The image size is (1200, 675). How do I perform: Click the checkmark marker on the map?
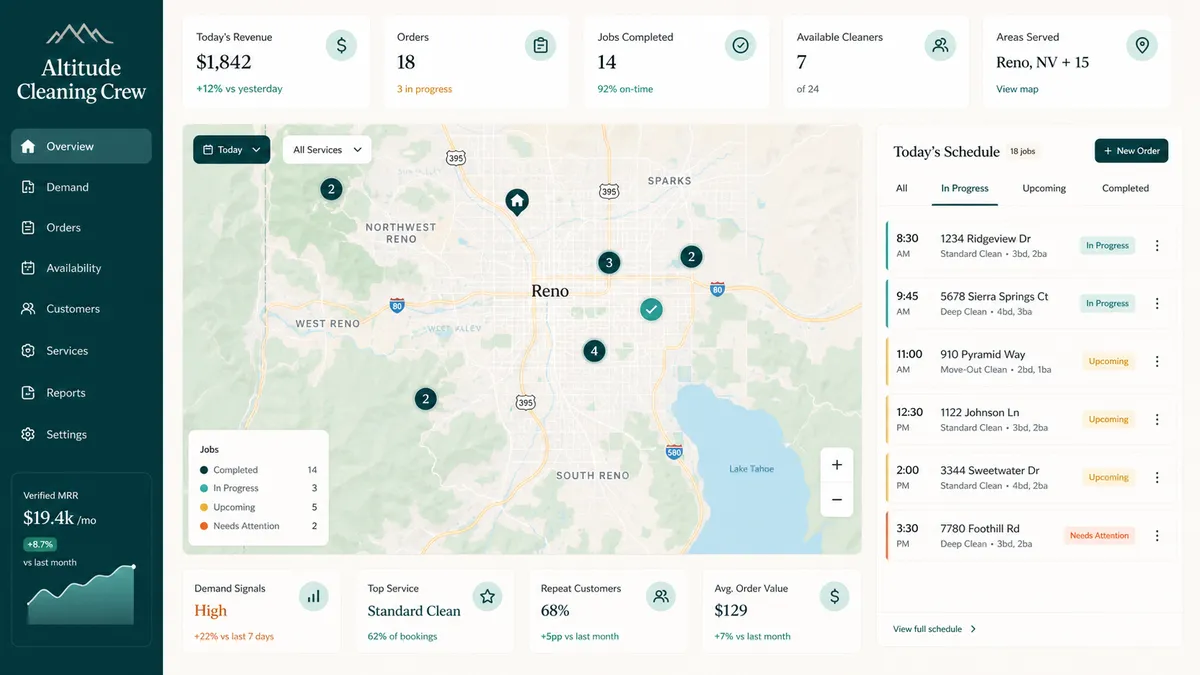click(x=651, y=310)
